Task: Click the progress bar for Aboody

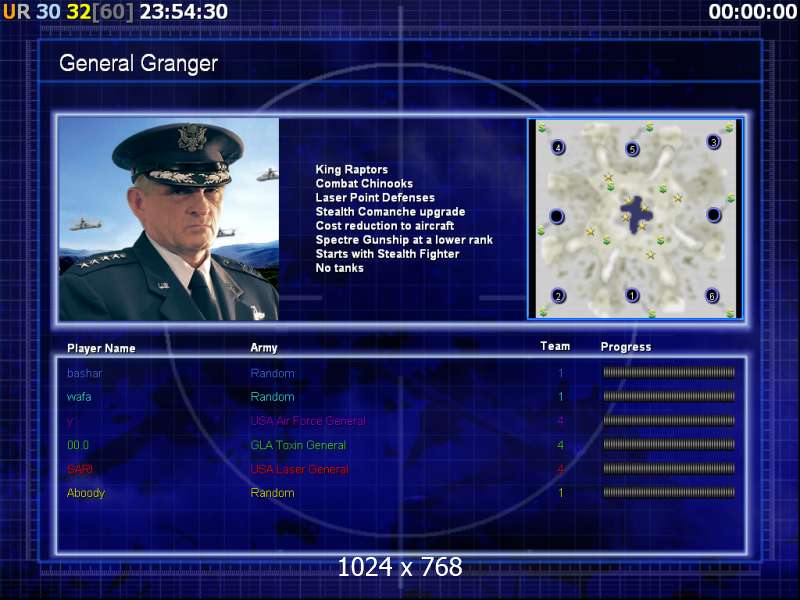Action: pos(669,492)
